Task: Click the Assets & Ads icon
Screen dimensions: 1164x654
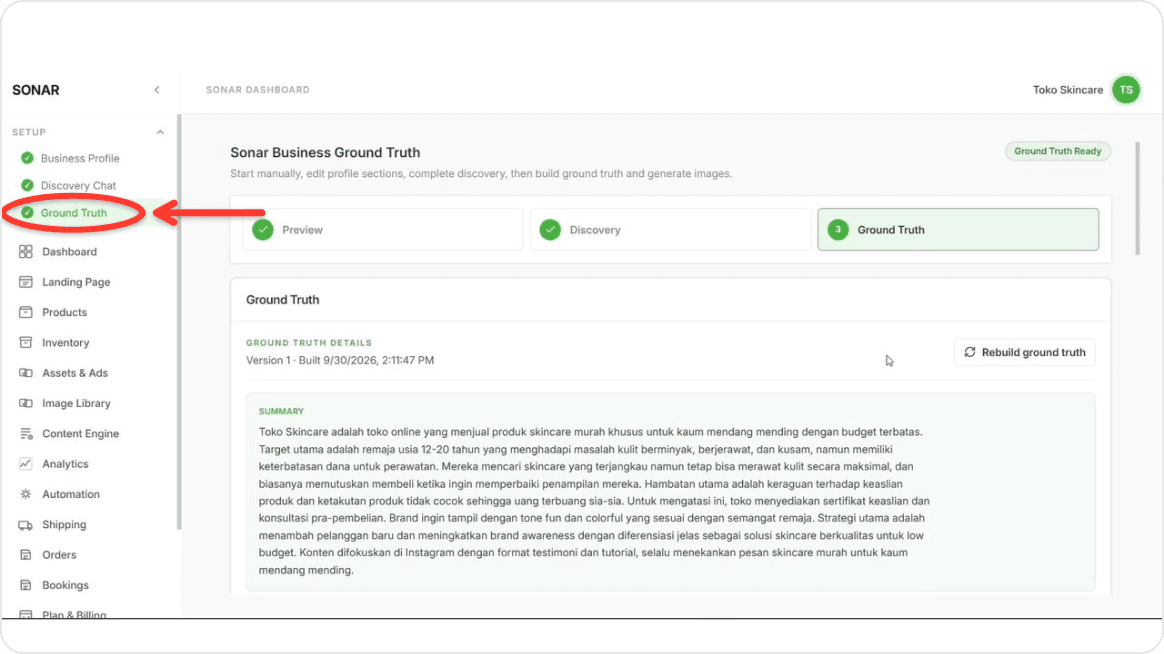Action: coord(26,373)
